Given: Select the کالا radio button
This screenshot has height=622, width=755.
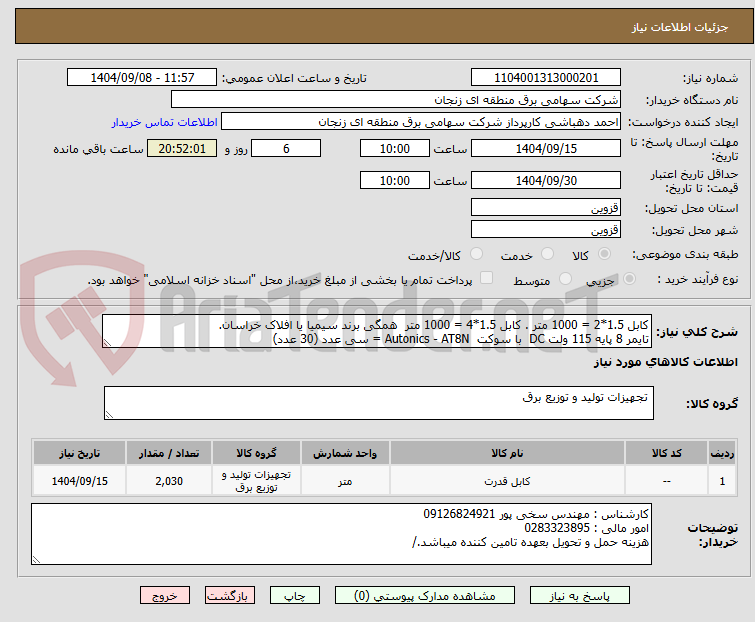Looking at the screenshot, I should coord(604,254).
